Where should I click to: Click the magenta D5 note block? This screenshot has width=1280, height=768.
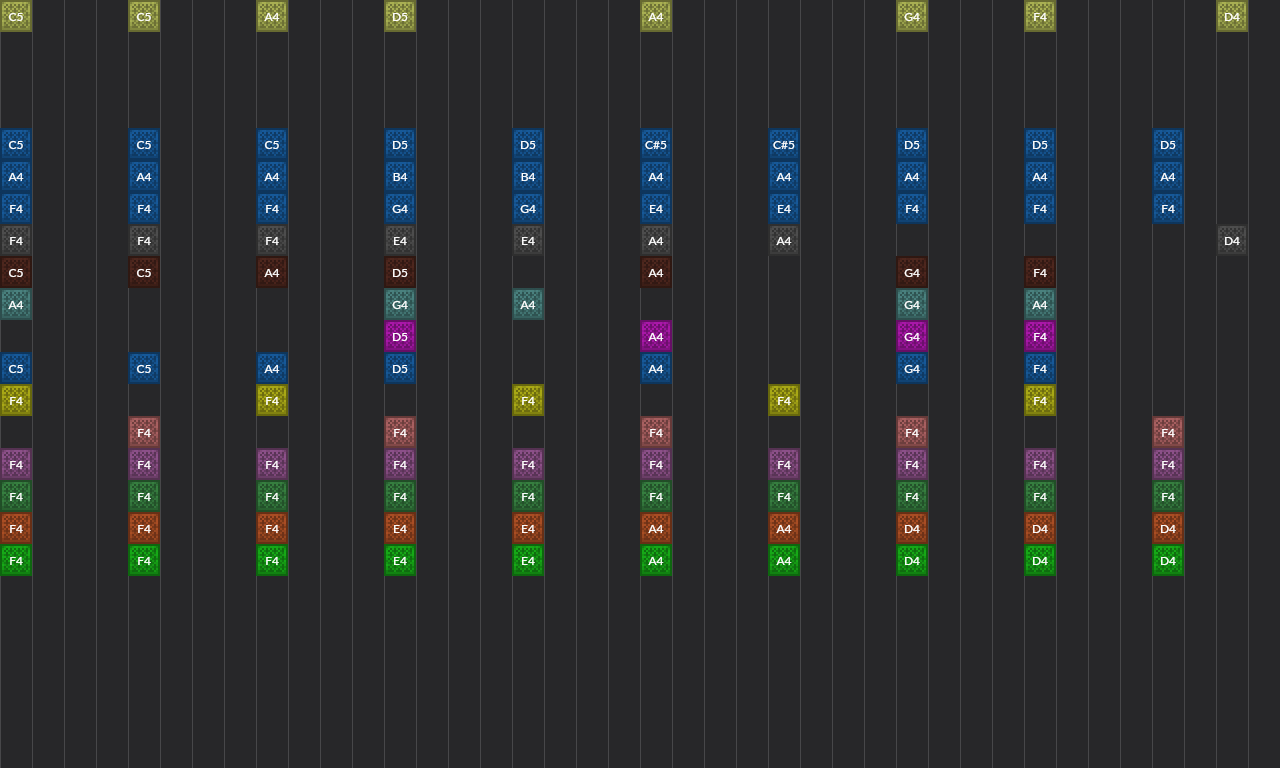tap(400, 337)
